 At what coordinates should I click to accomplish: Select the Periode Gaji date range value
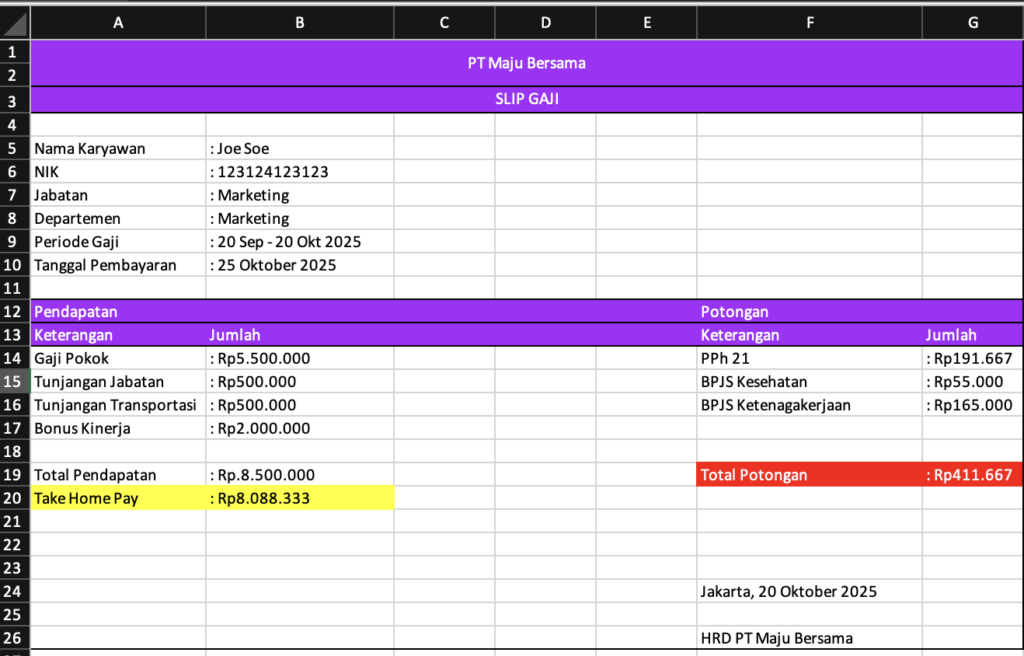[299, 242]
